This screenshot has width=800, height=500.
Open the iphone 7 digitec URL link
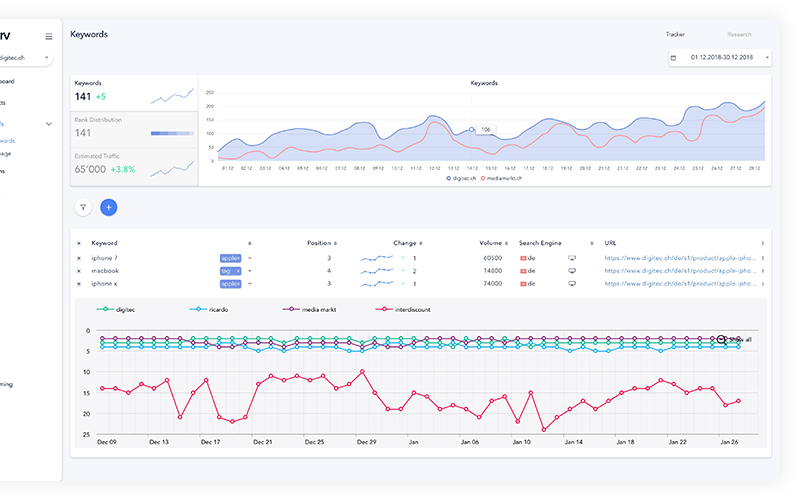tap(681, 258)
